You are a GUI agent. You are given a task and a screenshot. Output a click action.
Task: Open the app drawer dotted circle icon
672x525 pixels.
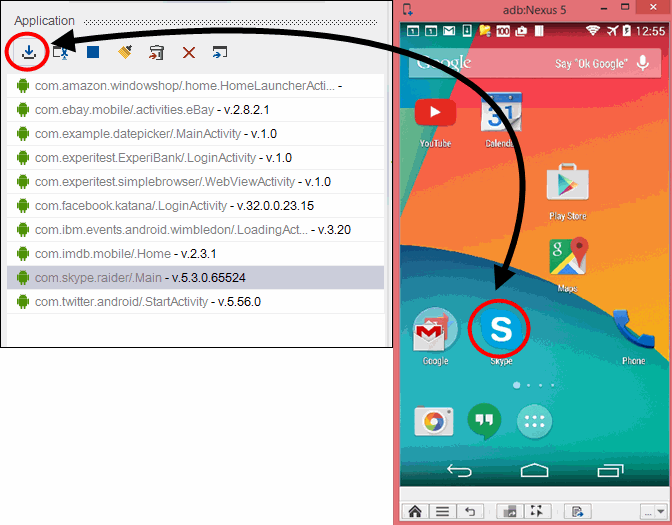pyautogui.click(x=534, y=421)
